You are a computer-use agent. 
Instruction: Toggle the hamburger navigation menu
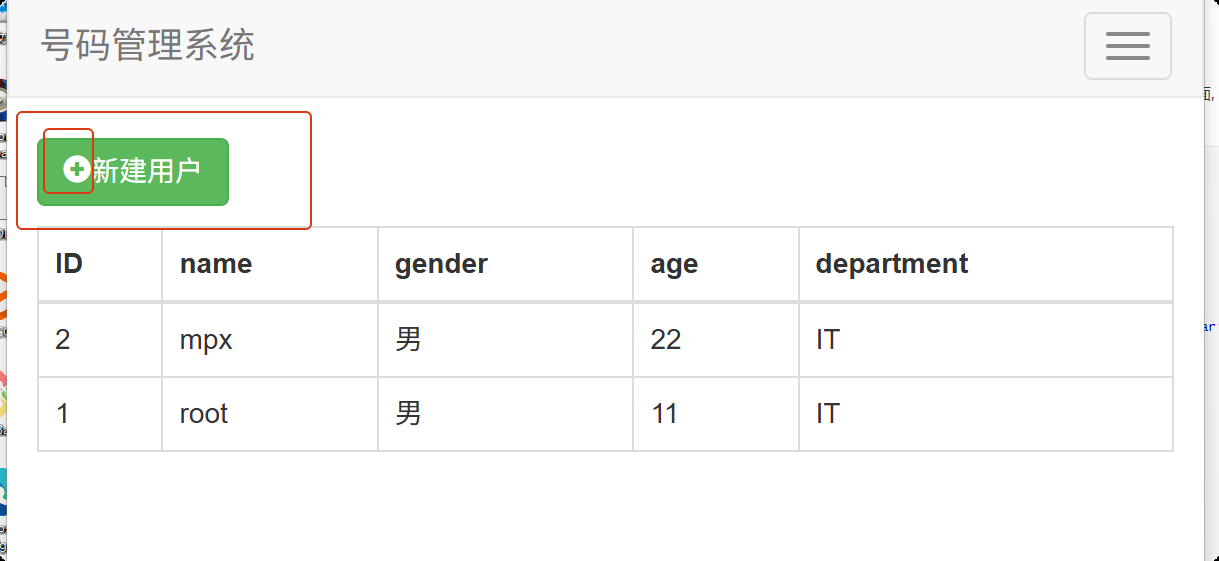click(x=1127, y=46)
